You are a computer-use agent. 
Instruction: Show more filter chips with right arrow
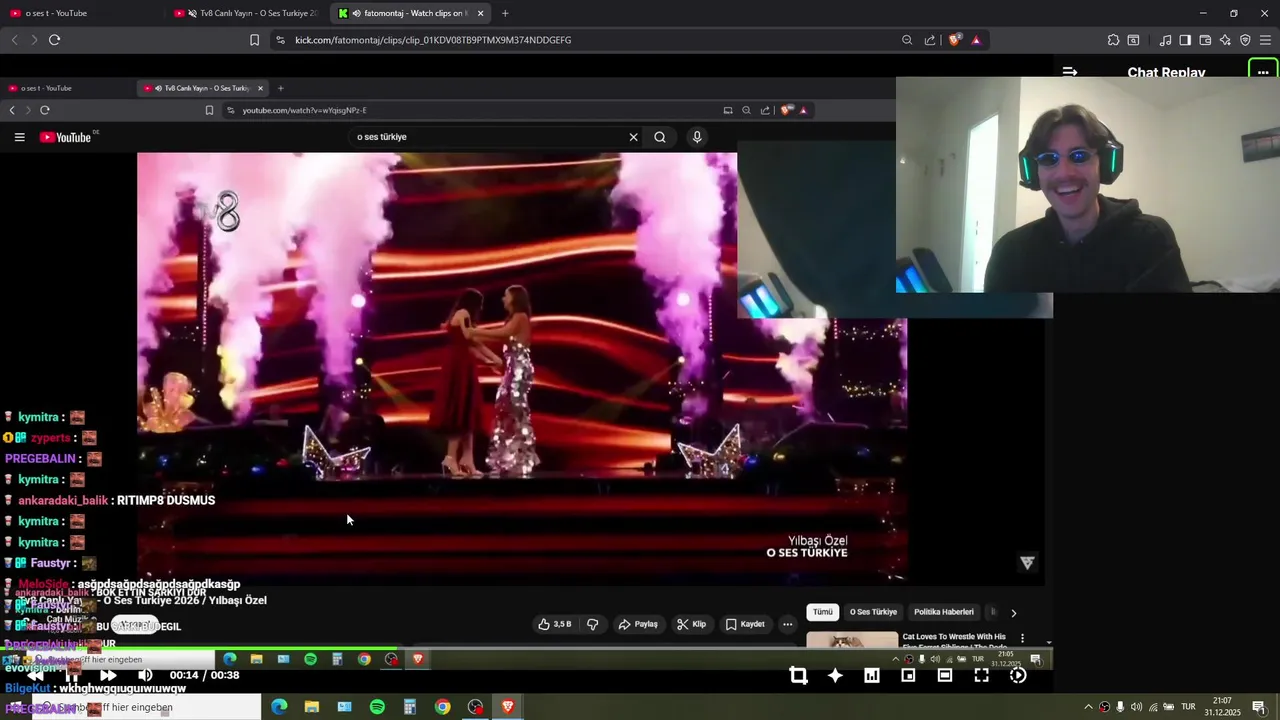pos(1013,613)
